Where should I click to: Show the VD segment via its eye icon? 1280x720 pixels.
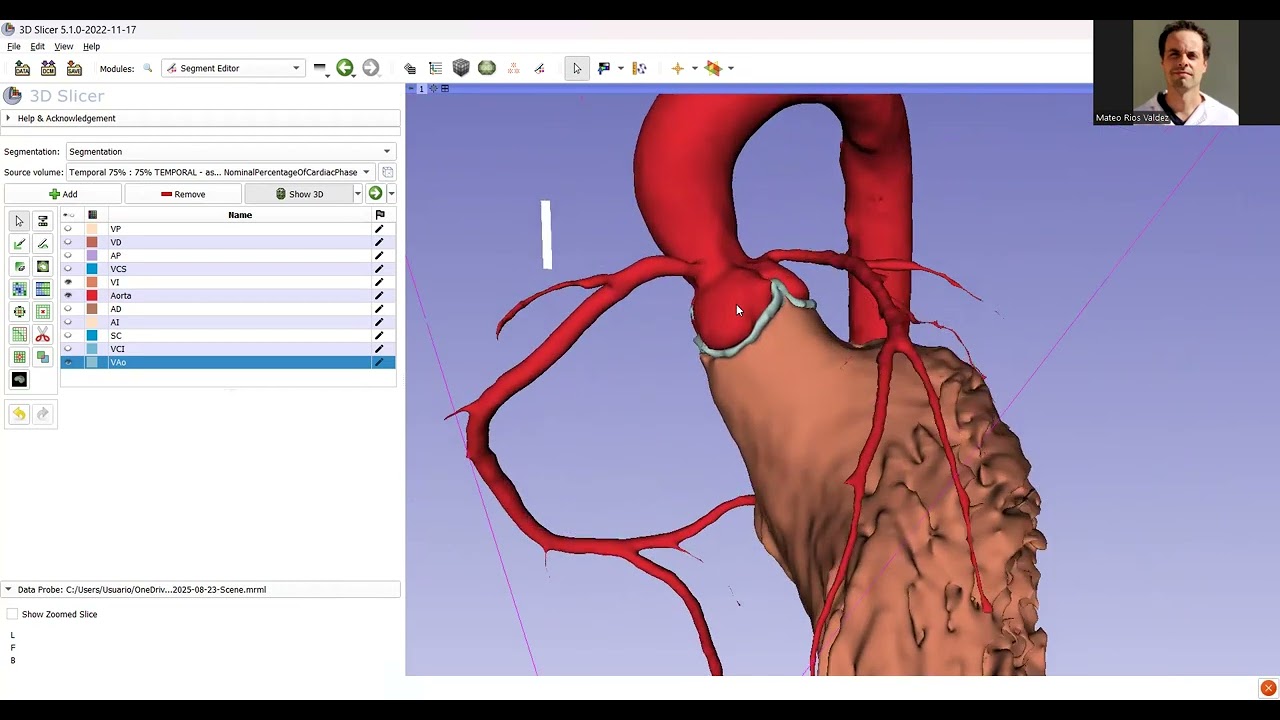point(68,242)
